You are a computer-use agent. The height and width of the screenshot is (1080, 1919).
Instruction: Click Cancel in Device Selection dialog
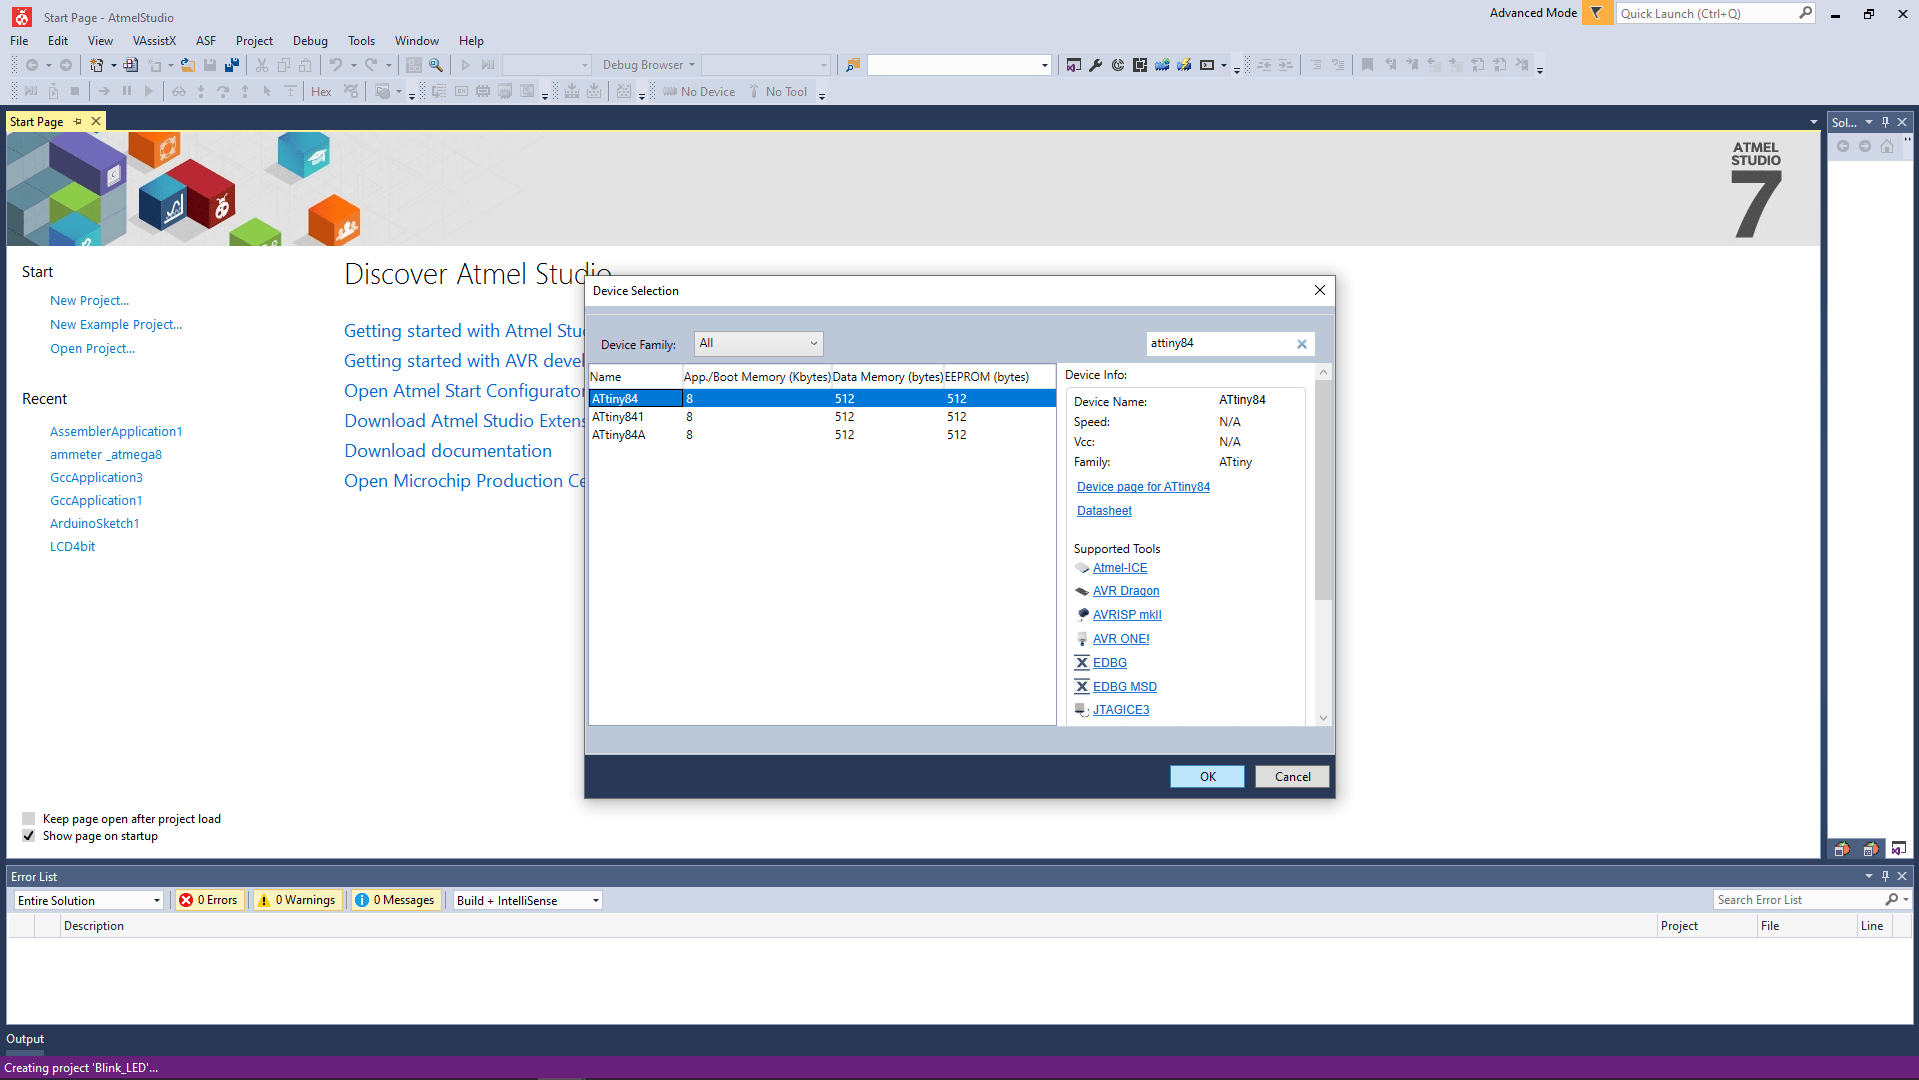[1292, 777]
